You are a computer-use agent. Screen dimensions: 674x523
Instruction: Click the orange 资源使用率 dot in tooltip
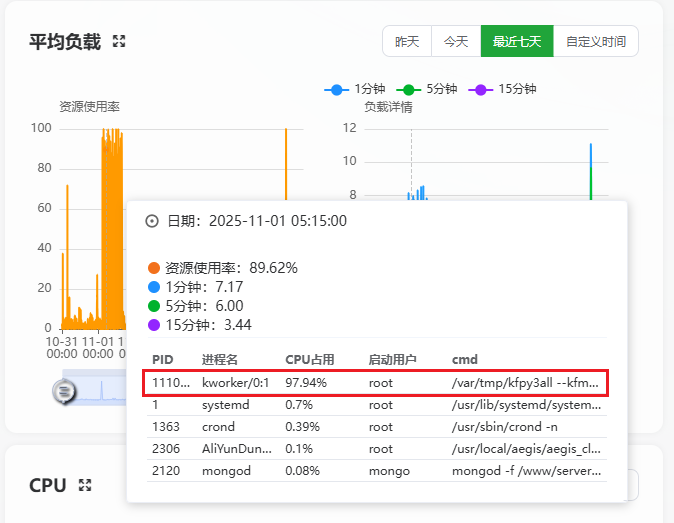click(153, 268)
